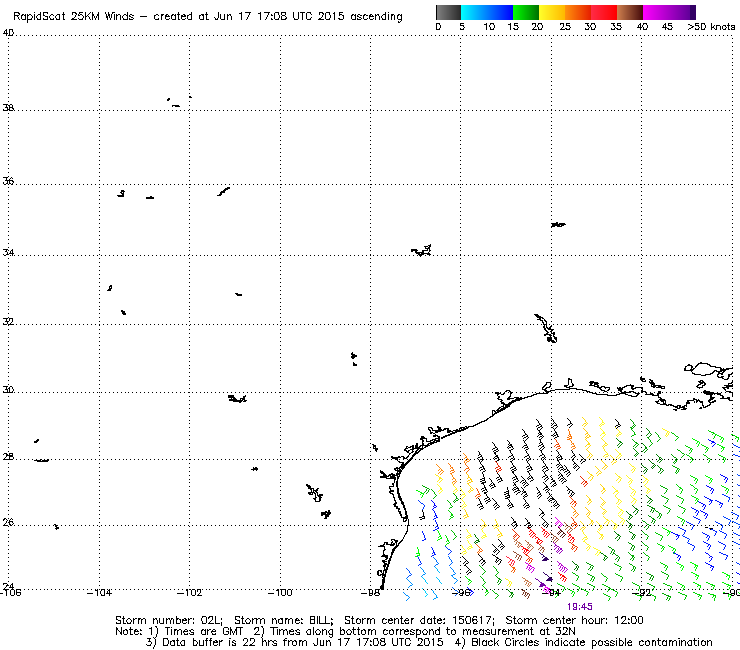Click the 'RapidScat 25KM Winds' title text
The height and width of the screenshot is (650, 740).
(x=74, y=17)
